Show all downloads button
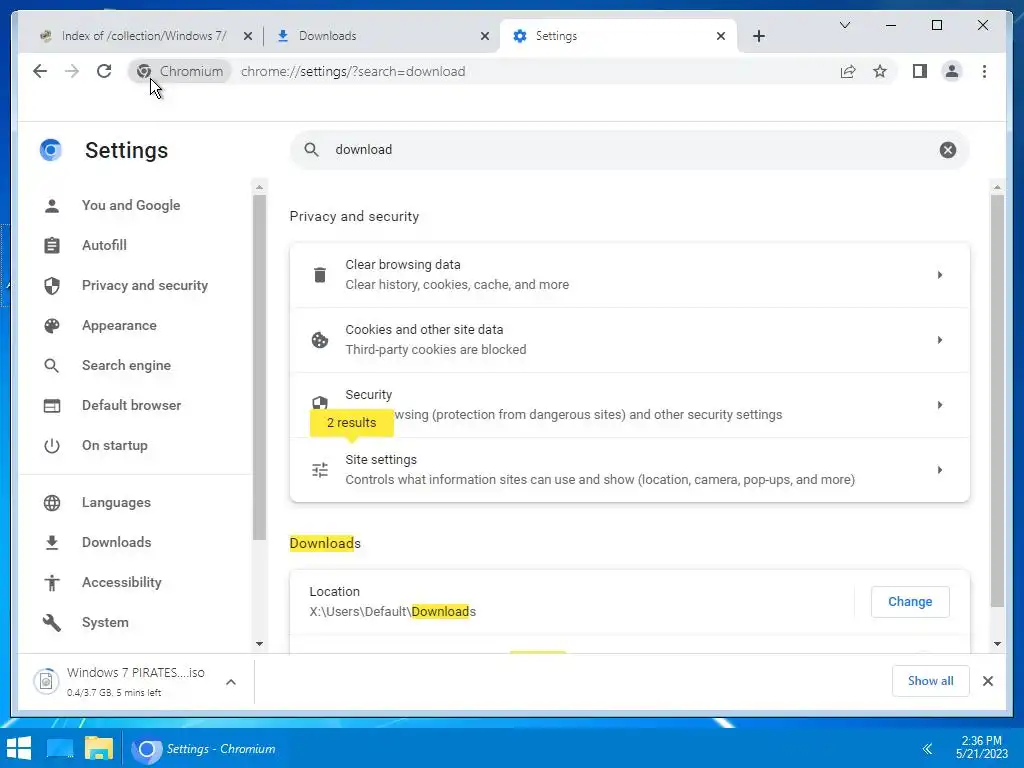 [930, 680]
